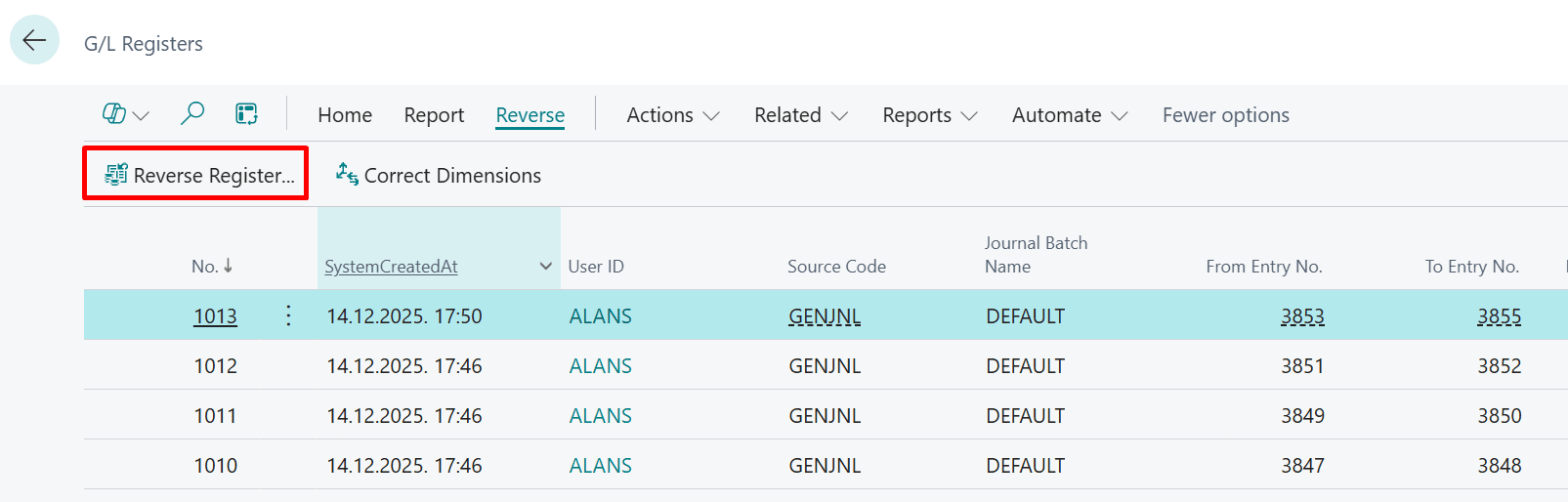The image size is (1568, 502).
Task: Expand the Related menu
Action: point(801,115)
